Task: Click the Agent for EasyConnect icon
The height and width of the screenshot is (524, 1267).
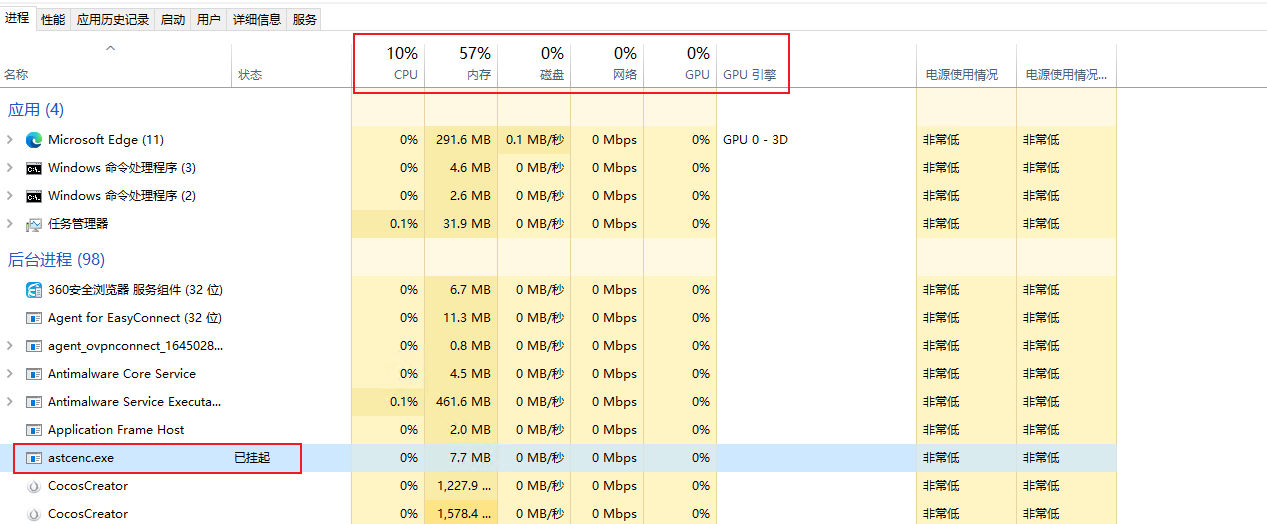Action: click(34, 318)
